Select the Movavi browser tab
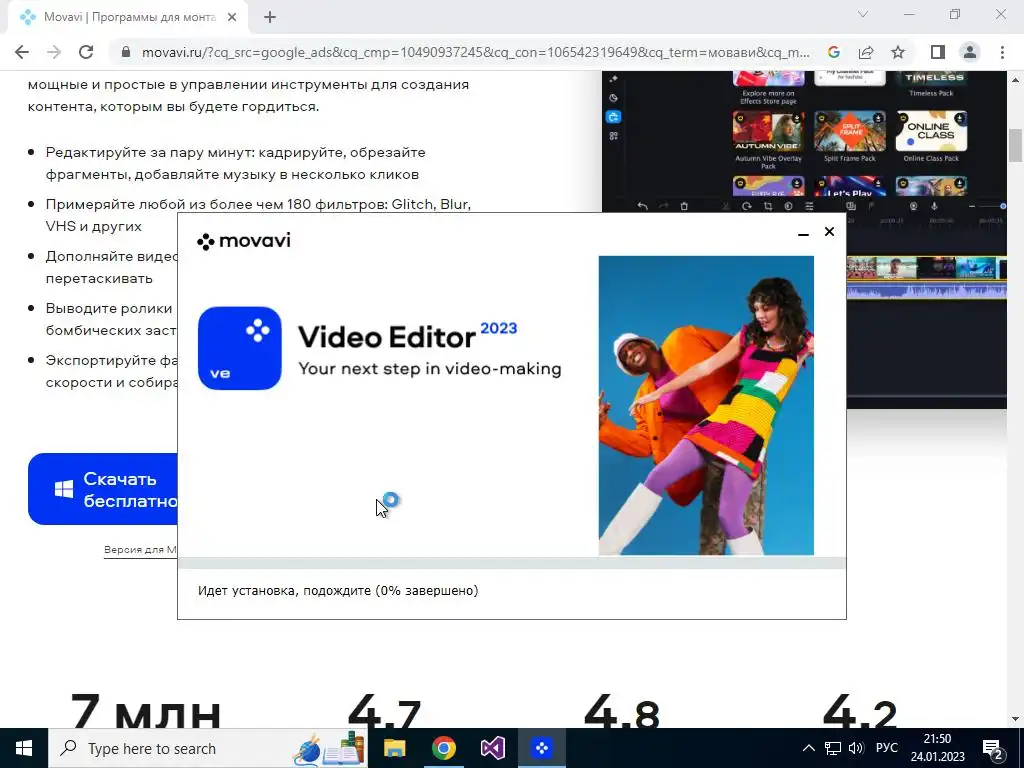The image size is (1024, 768). pyautogui.click(x=129, y=18)
